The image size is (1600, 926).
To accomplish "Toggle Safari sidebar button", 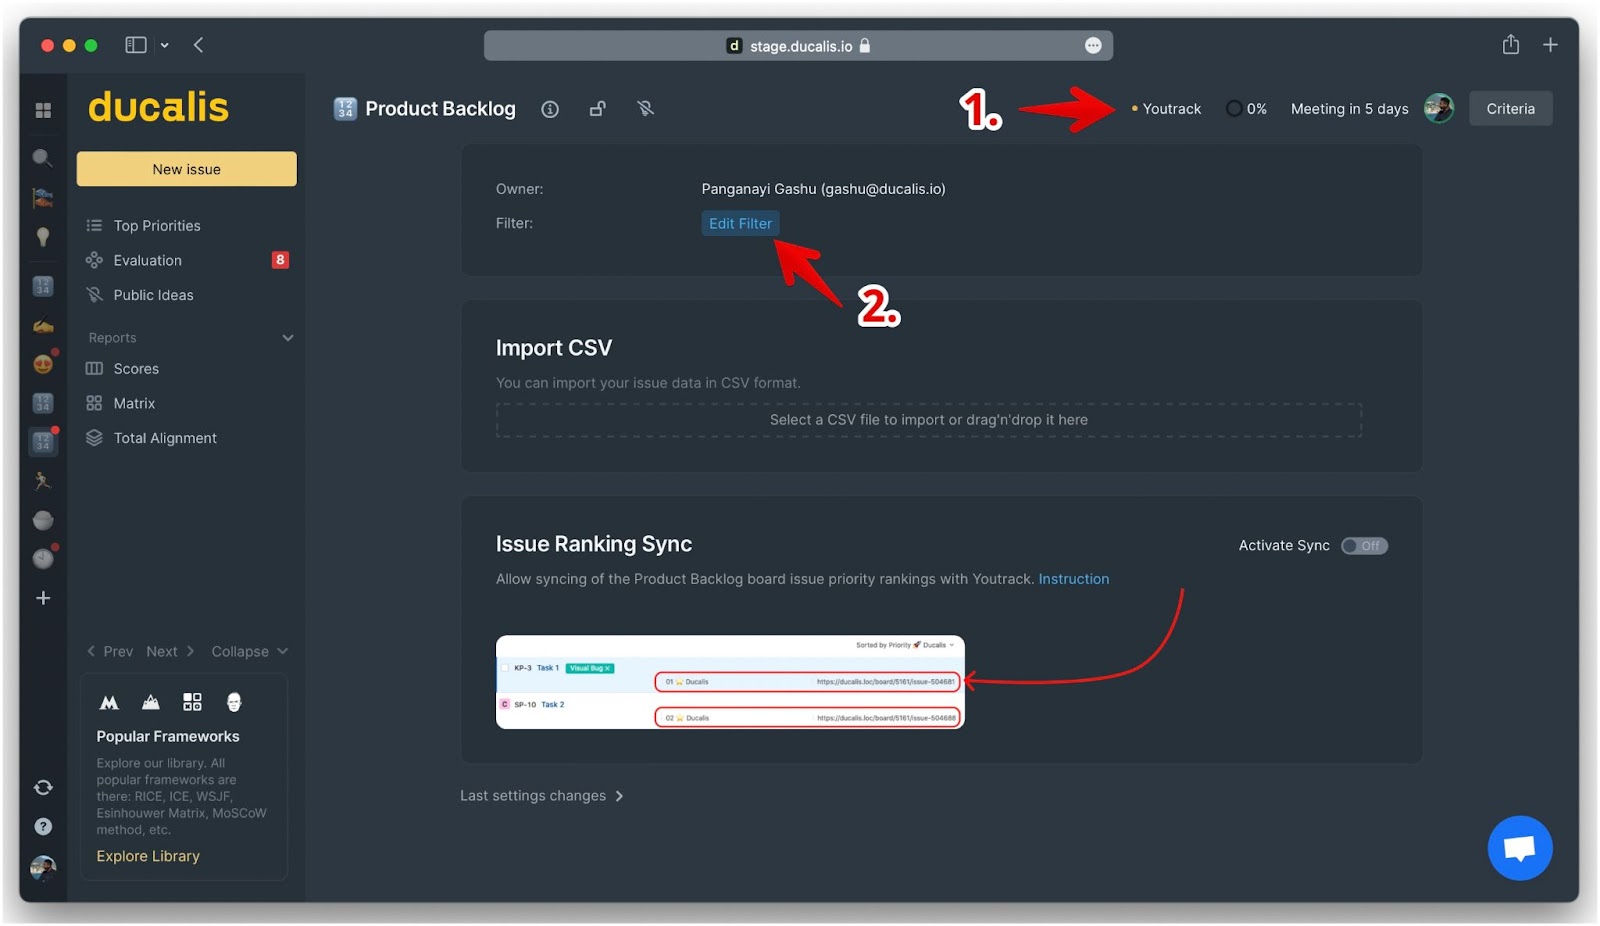I will pyautogui.click(x=136, y=45).
